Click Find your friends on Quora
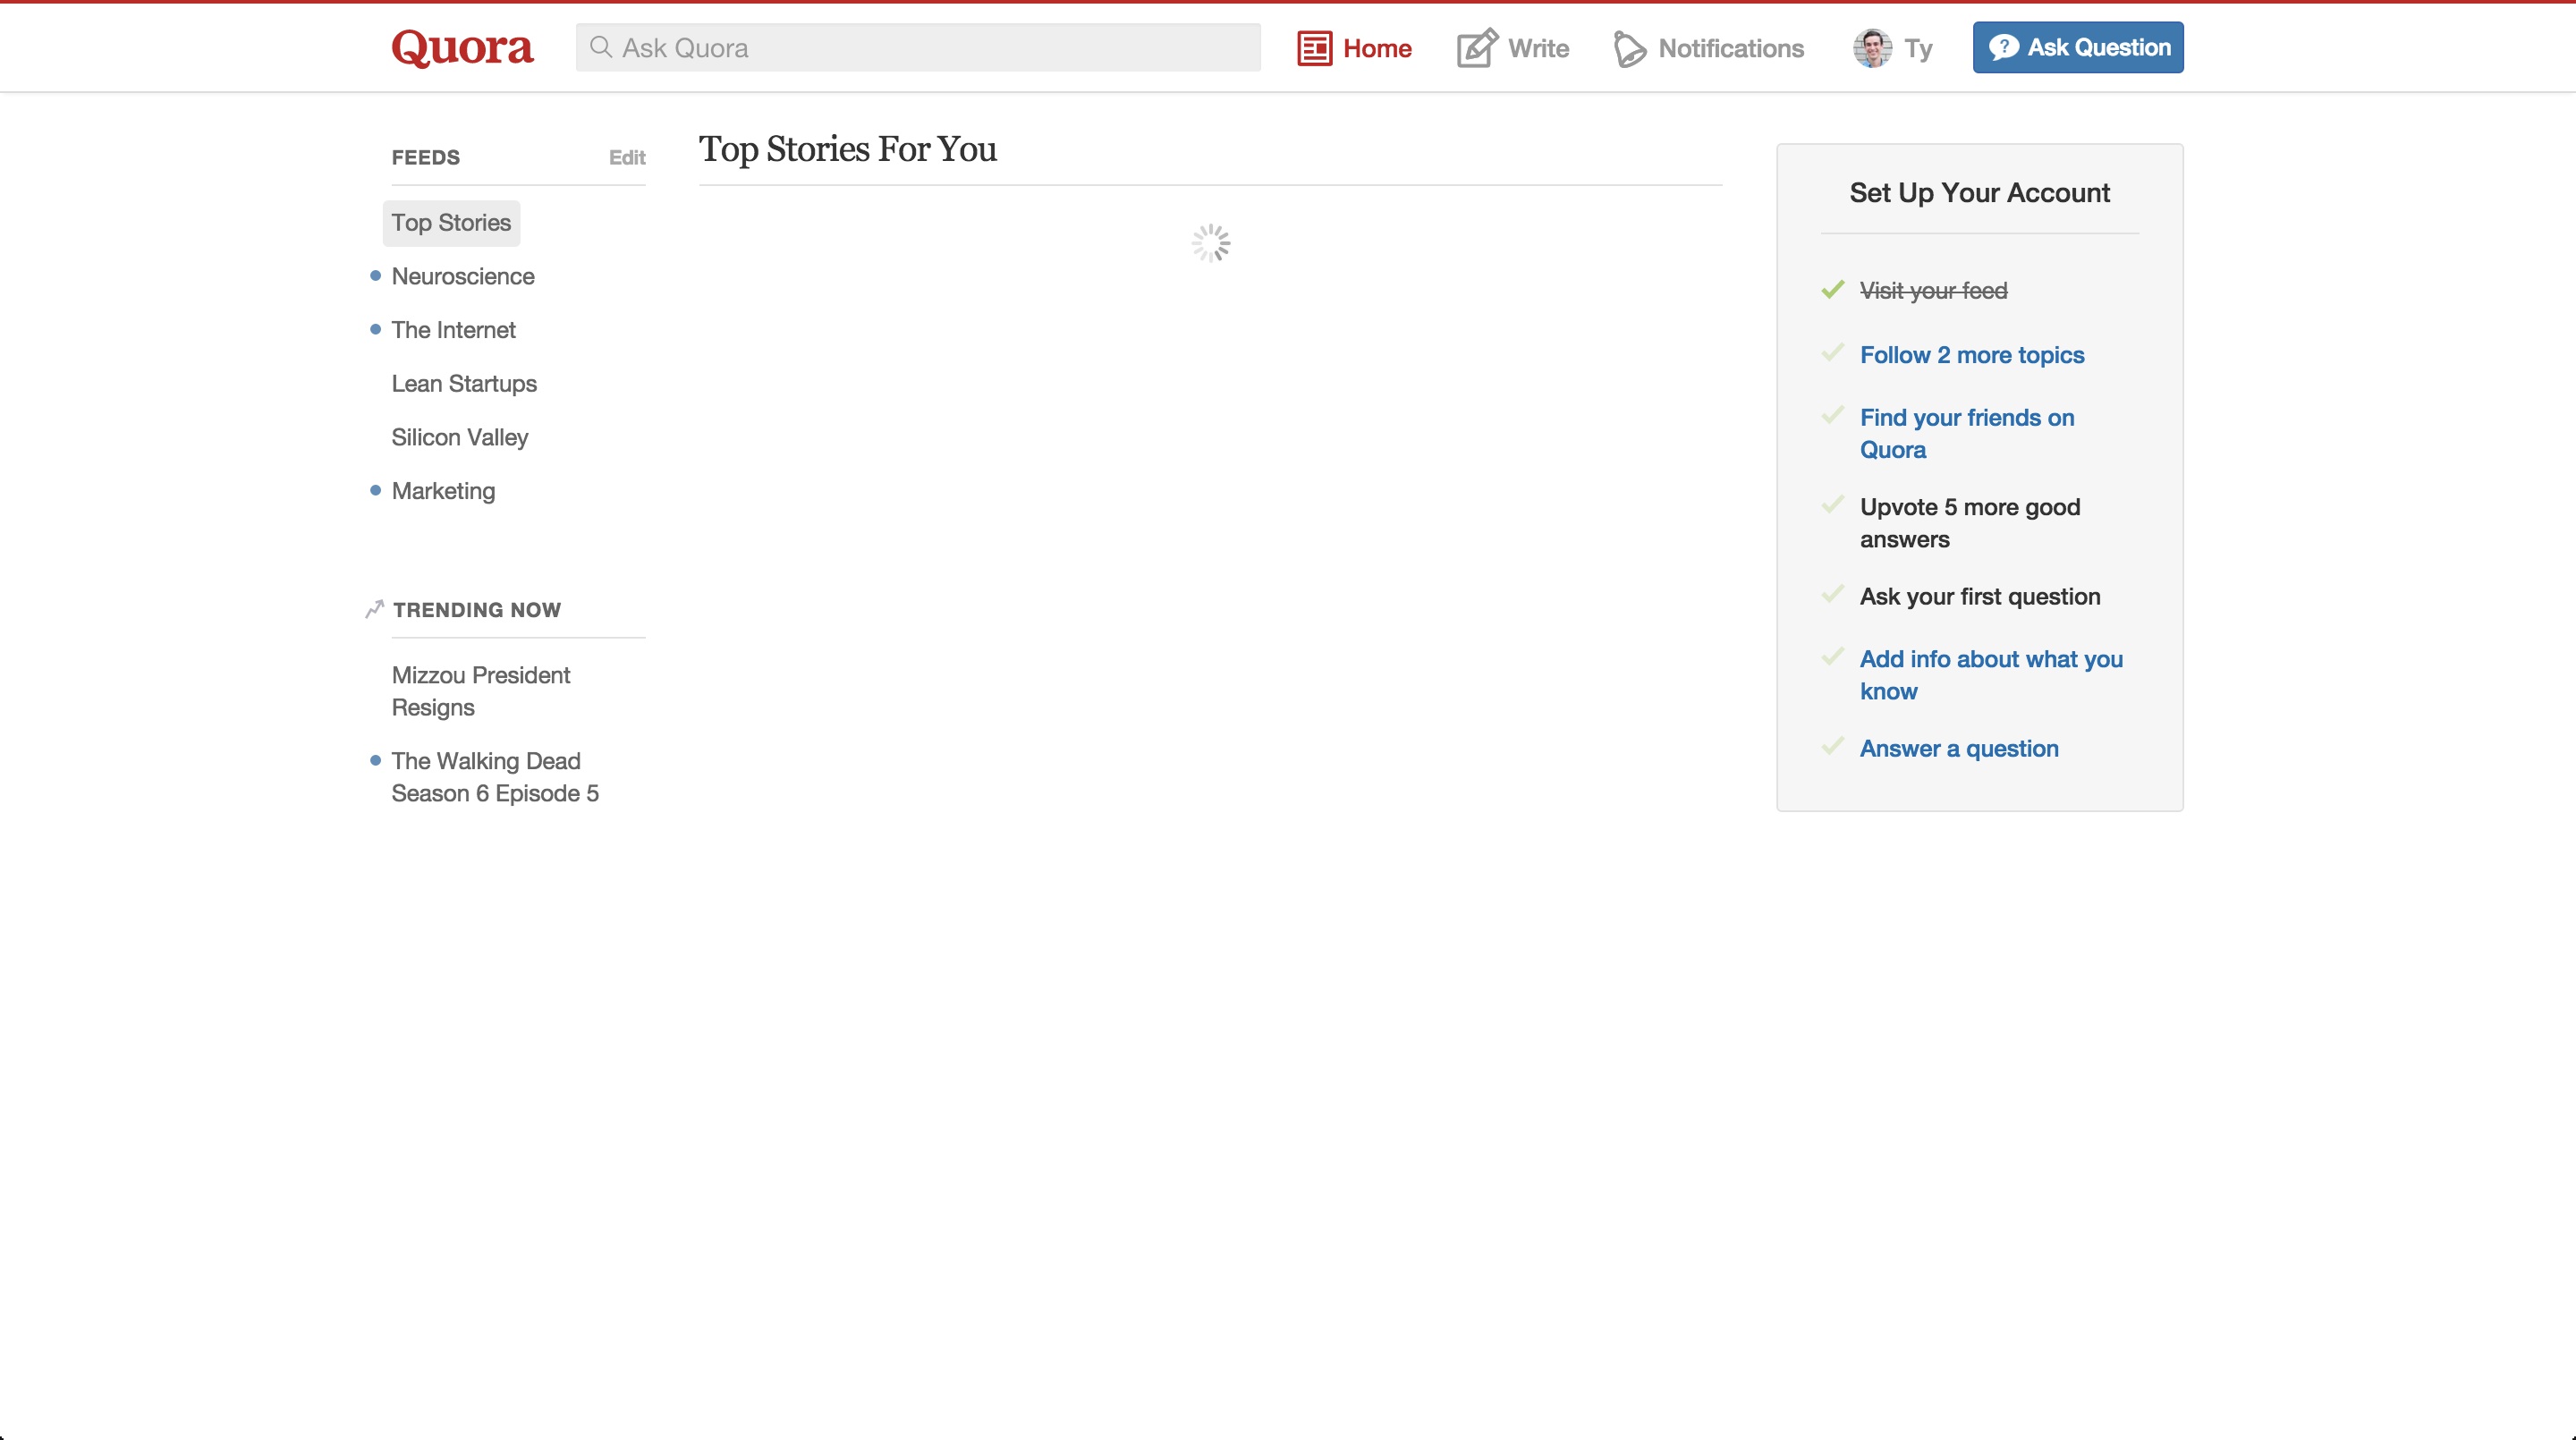Viewport: 2576px width, 1440px height. point(1967,433)
